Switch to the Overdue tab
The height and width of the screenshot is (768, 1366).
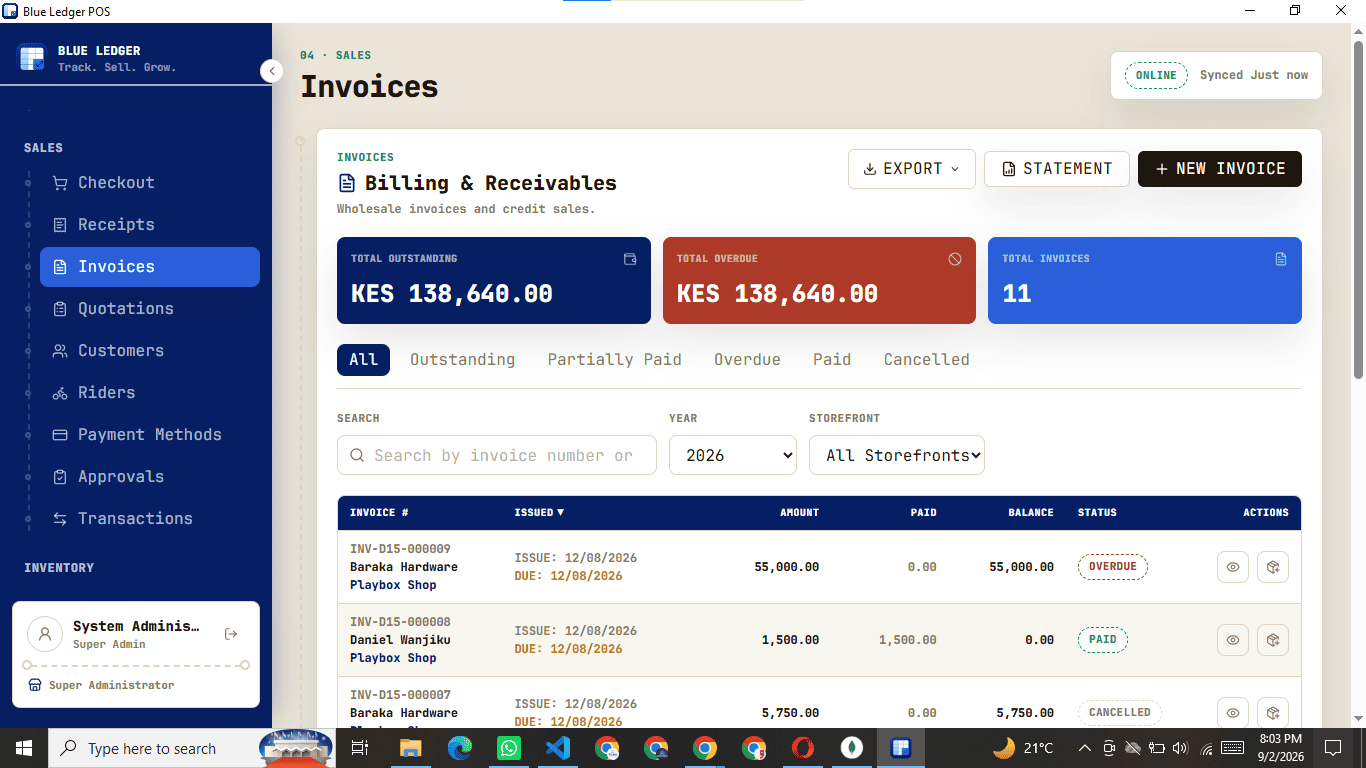pos(747,360)
